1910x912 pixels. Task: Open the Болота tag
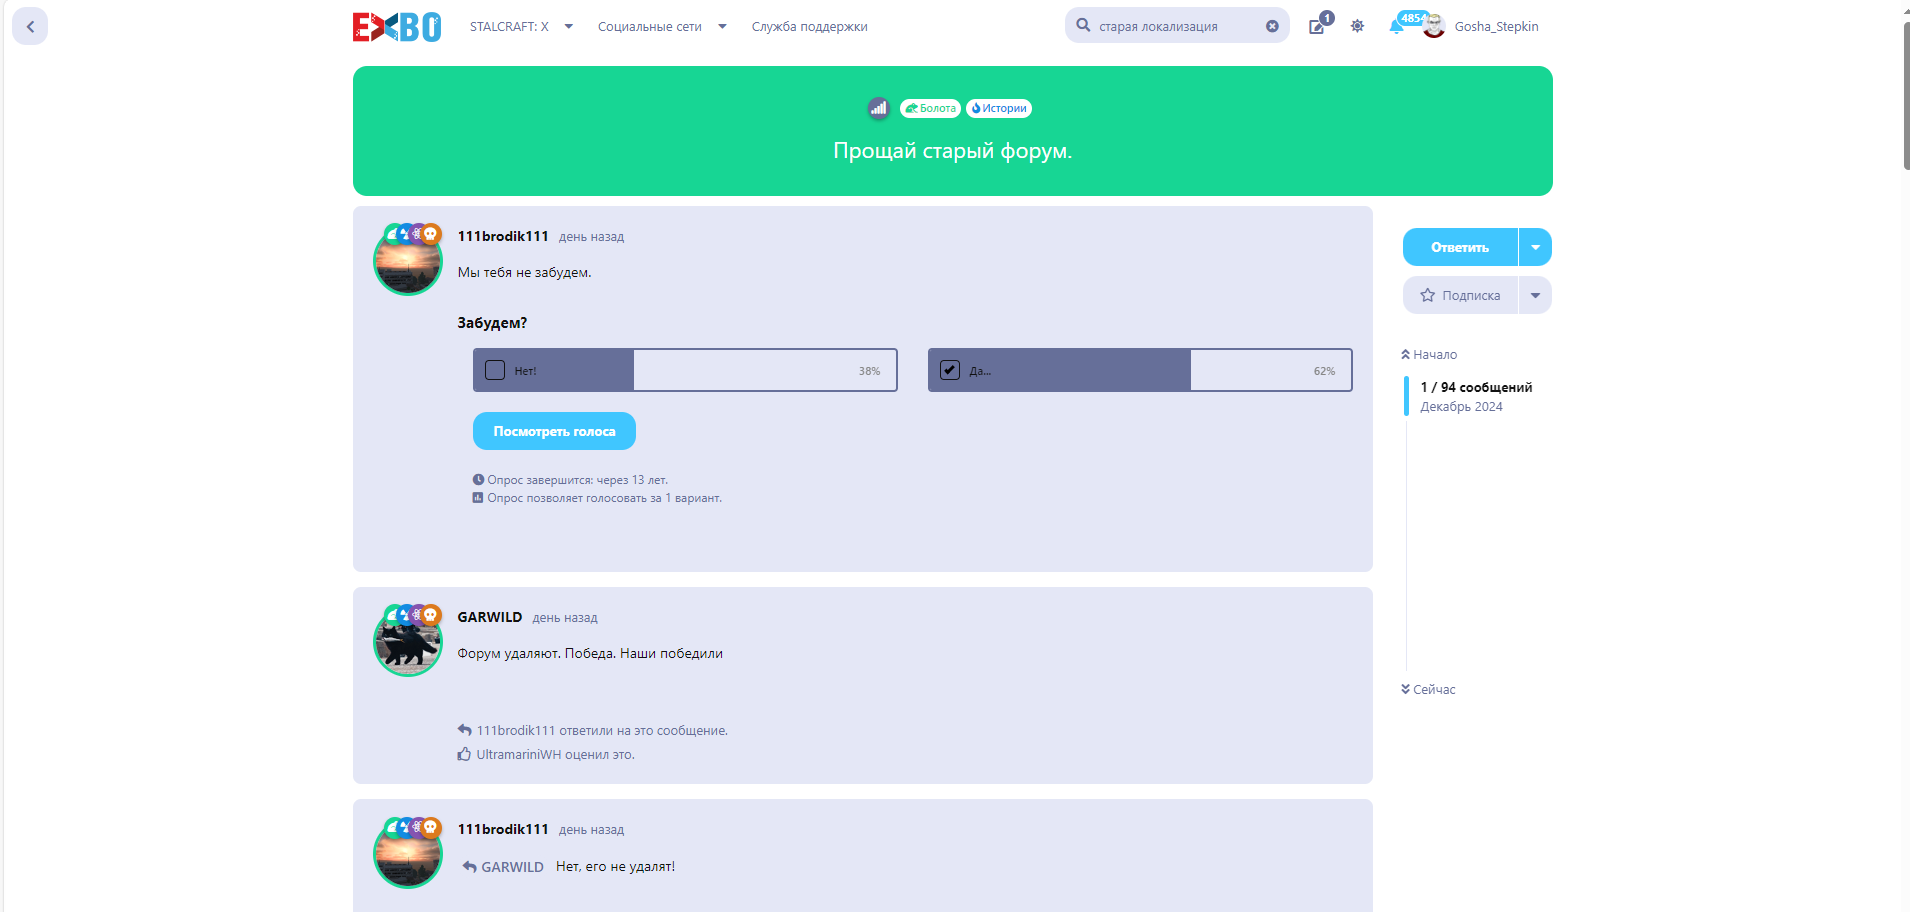930,108
